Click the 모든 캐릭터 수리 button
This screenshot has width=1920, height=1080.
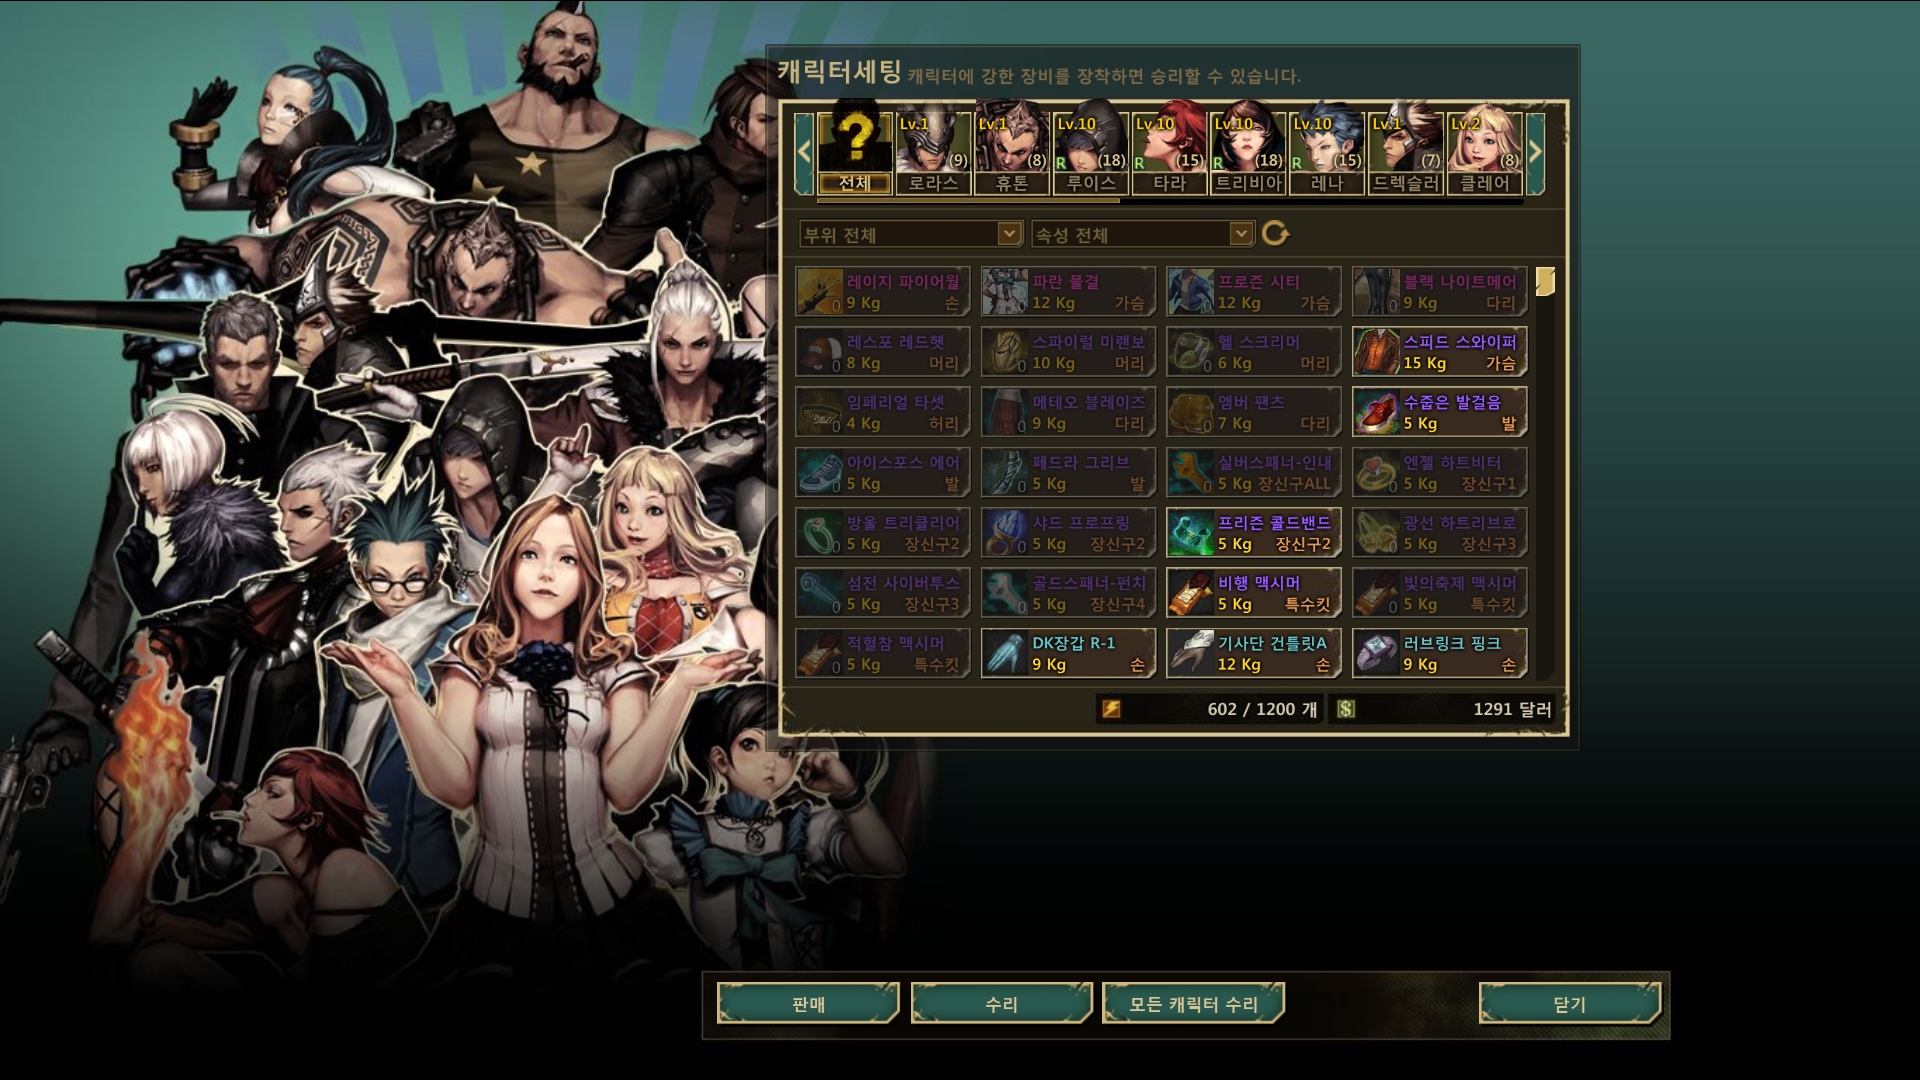(1193, 1004)
